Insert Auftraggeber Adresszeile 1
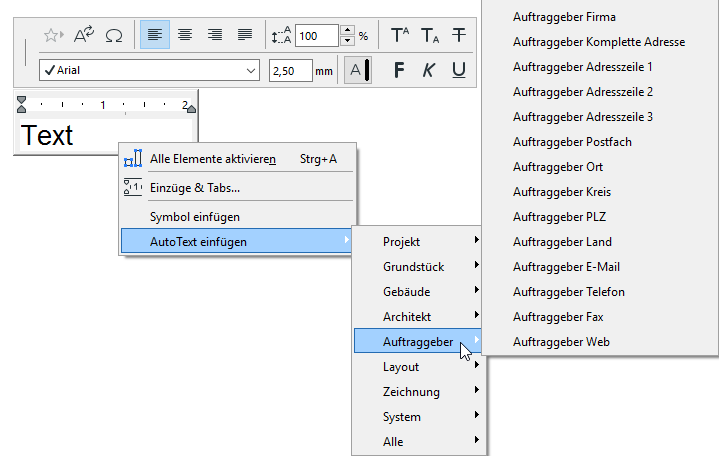Image resolution: width=719 pixels, height=456 pixels. pyautogui.click(x=600, y=67)
